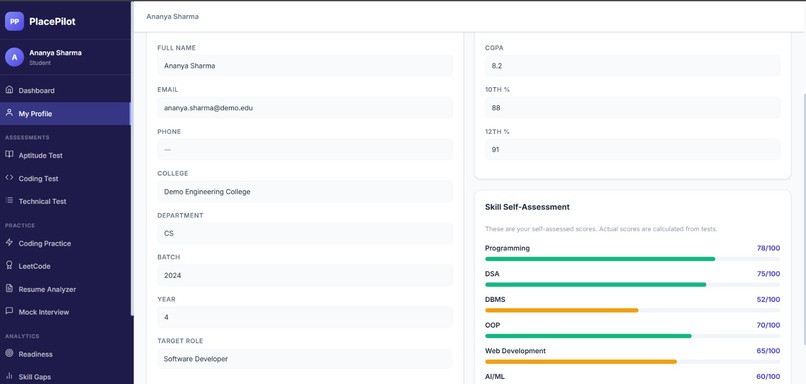
Task: Click the 70/100 OOP score
Action: pos(768,325)
